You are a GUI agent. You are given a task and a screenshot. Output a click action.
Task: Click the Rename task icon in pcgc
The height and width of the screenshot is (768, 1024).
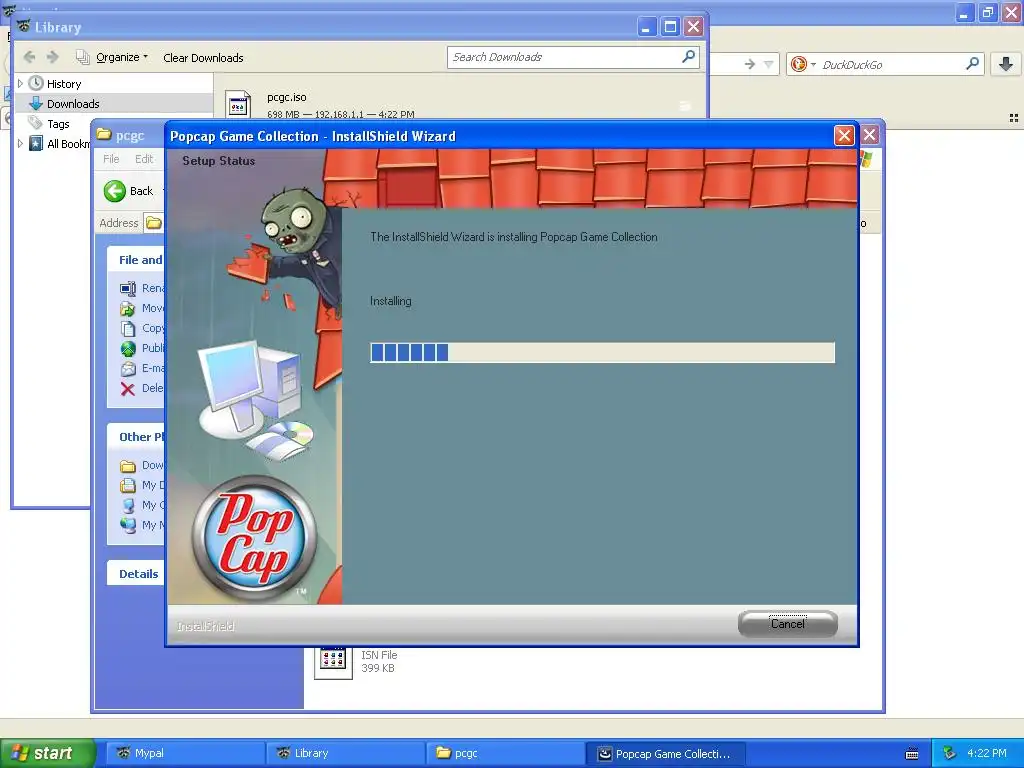click(128, 288)
